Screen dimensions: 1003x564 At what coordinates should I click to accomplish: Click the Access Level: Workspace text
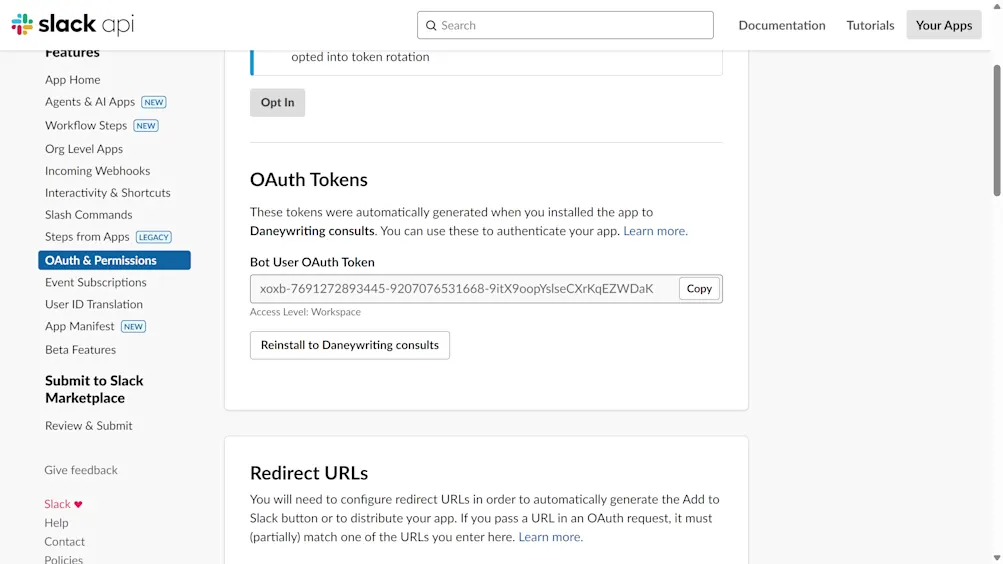click(305, 312)
